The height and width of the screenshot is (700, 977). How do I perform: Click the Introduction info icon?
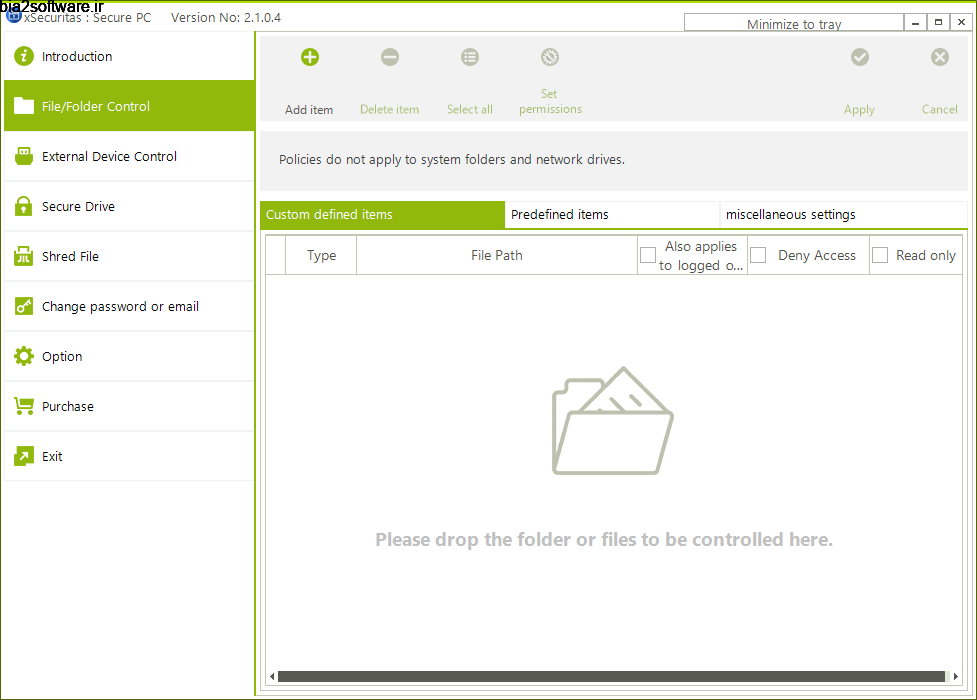(x=22, y=57)
